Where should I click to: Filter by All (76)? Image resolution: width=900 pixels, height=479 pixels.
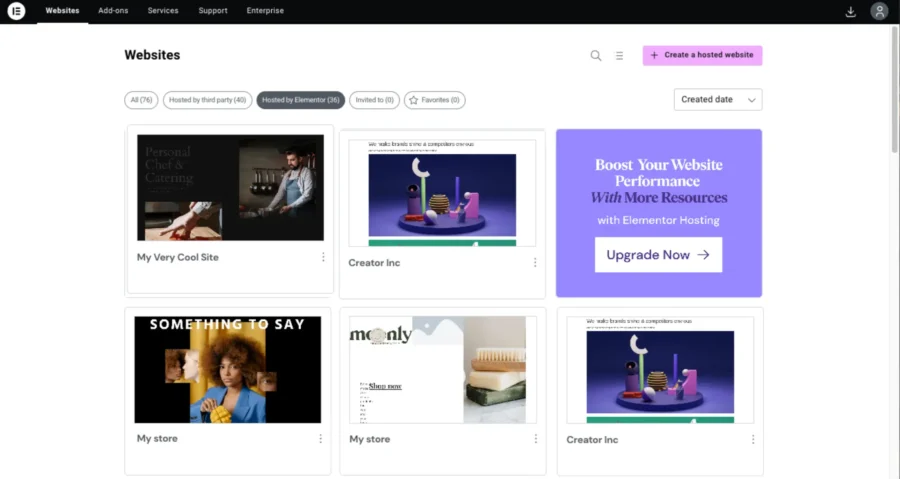141,100
